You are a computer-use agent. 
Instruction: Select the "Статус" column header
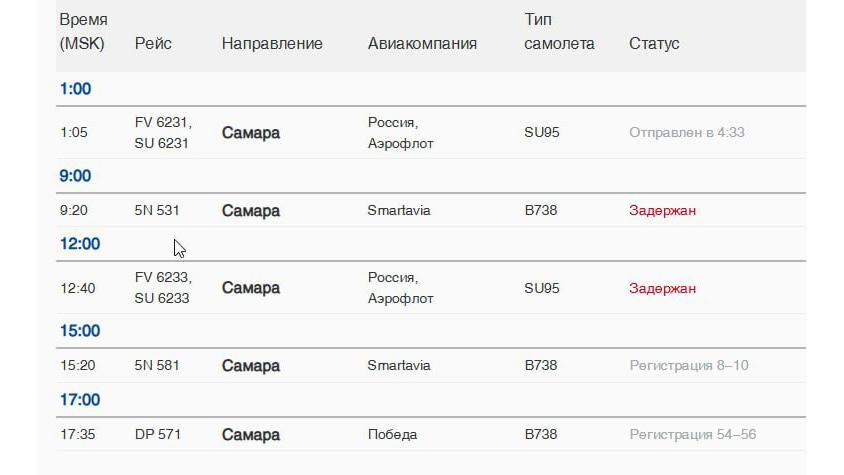(x=654, y=44)
